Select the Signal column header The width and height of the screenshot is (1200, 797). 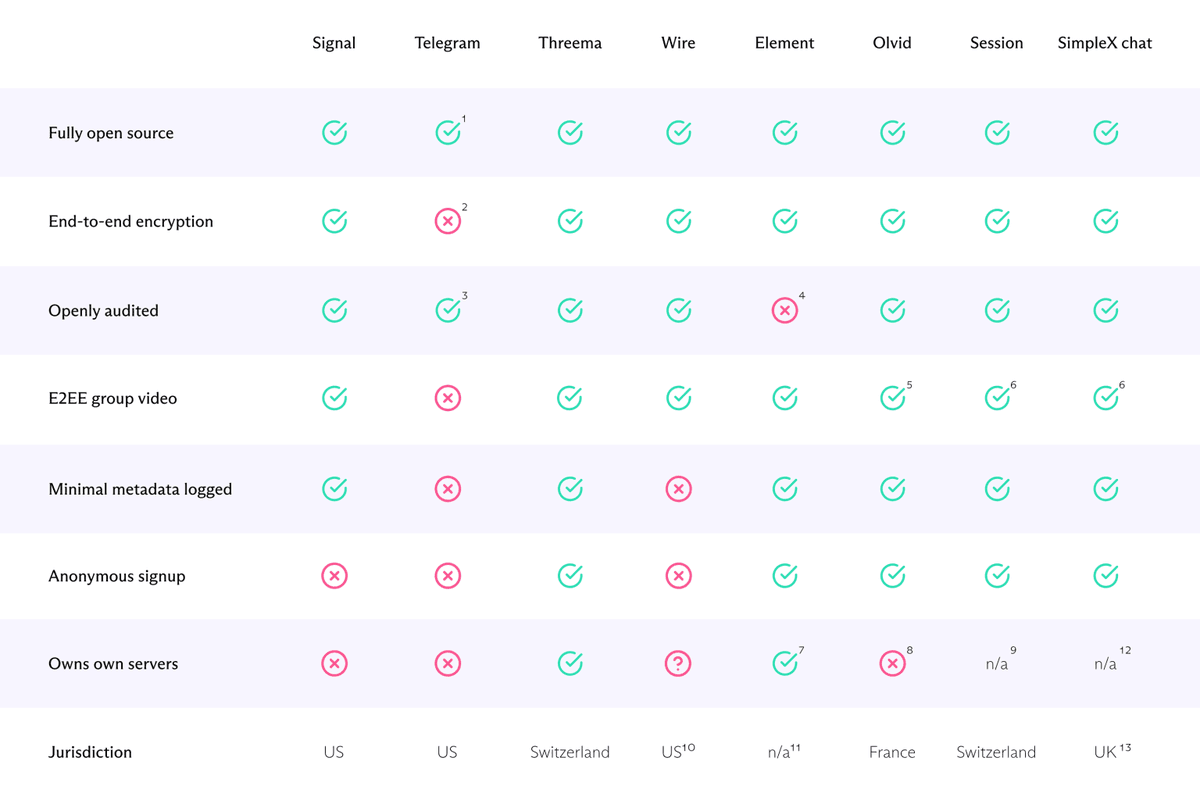334,43
